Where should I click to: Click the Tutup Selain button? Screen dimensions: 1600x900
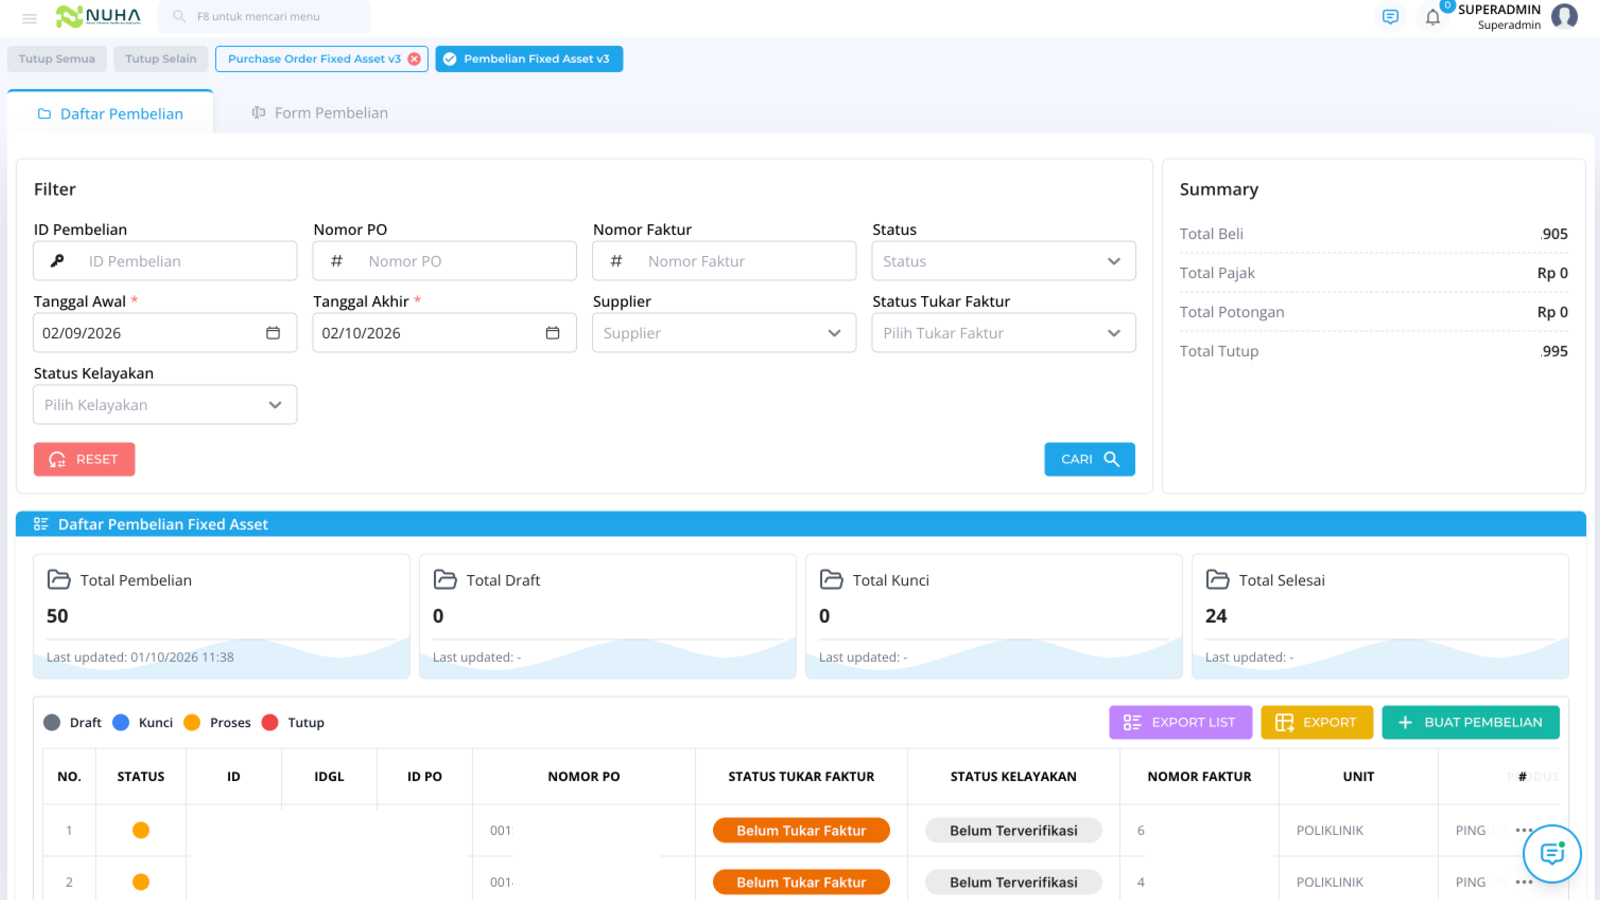(161, 59)
